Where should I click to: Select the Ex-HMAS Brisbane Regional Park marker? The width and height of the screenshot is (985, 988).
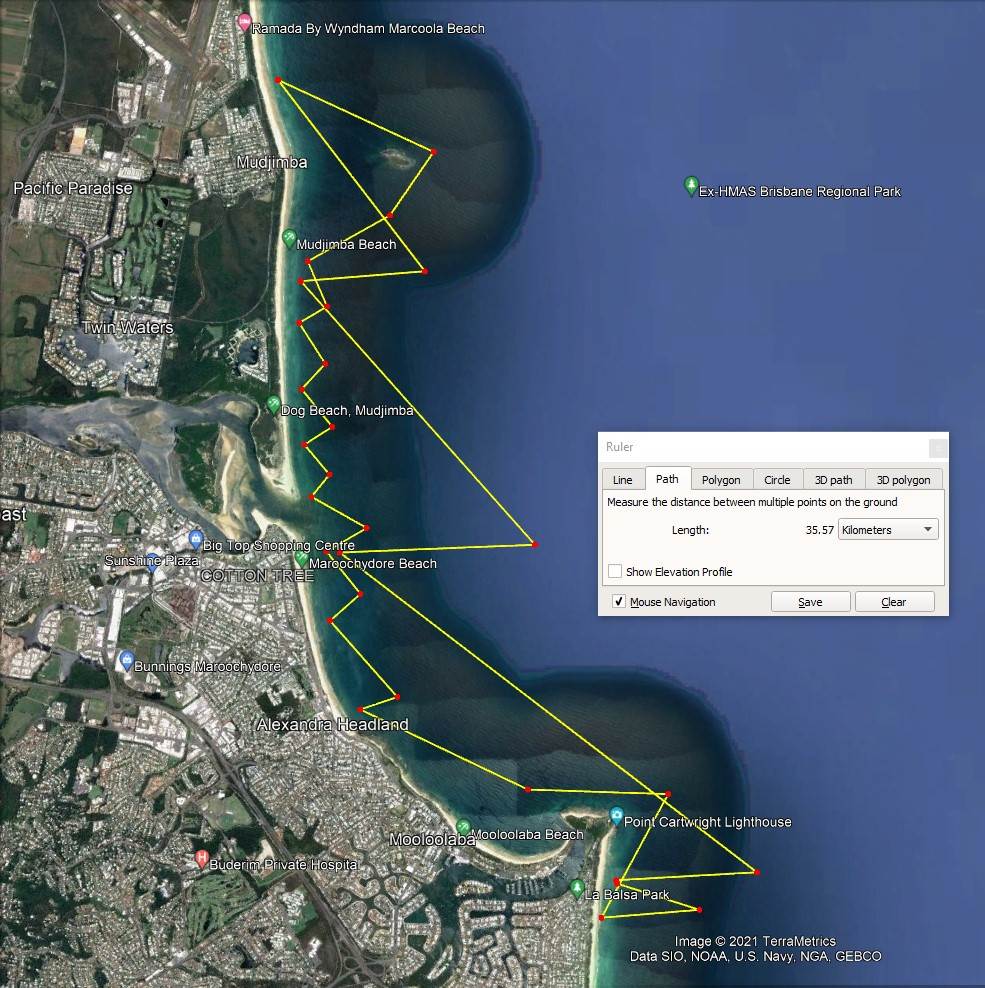(x=691, y=185)
